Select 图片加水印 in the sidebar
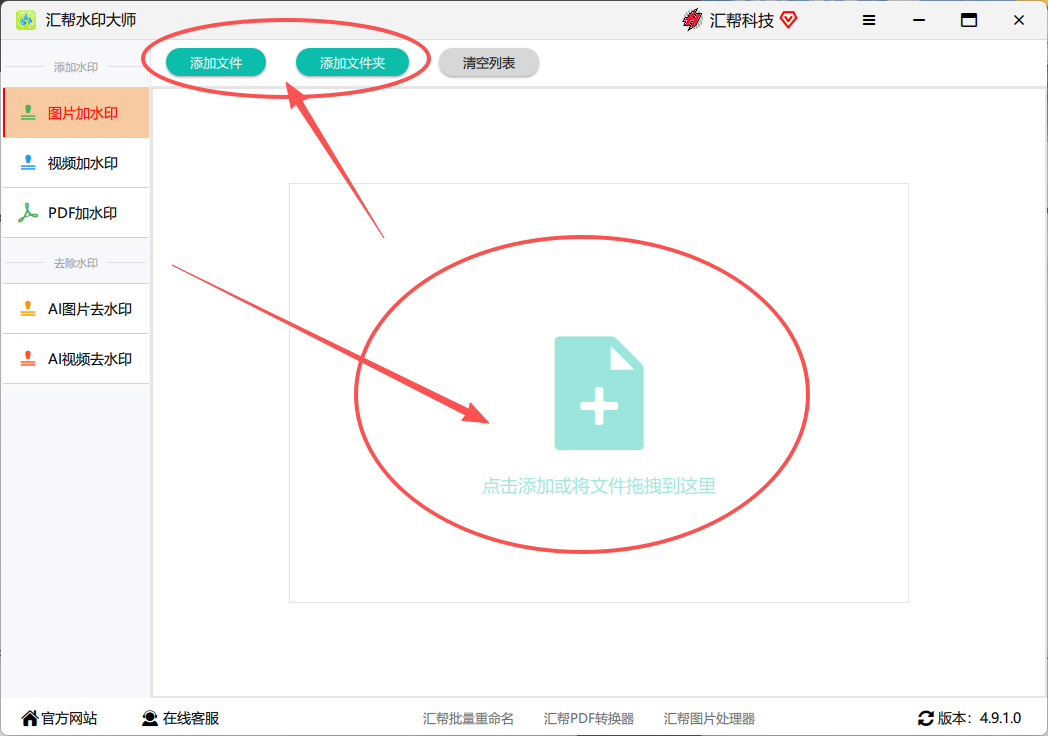The height and width of the screenshot is (736, 1048). [76, 113]
